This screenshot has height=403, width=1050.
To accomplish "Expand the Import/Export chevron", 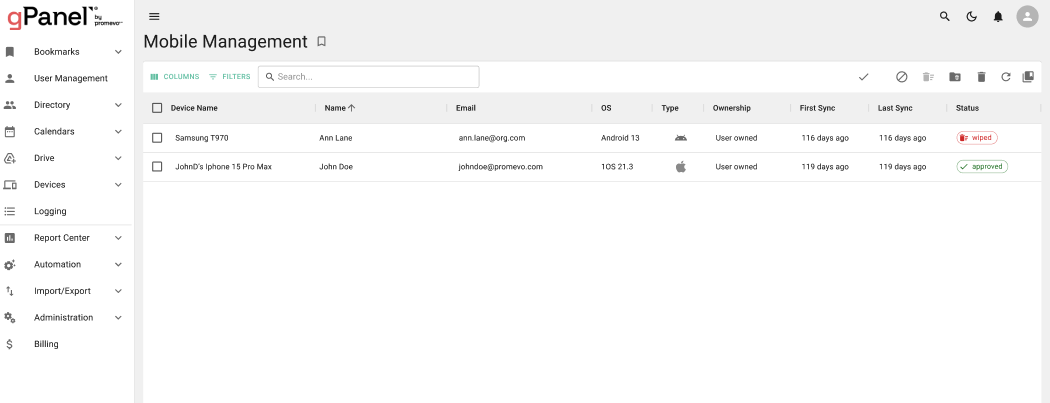I will [119, 291].
